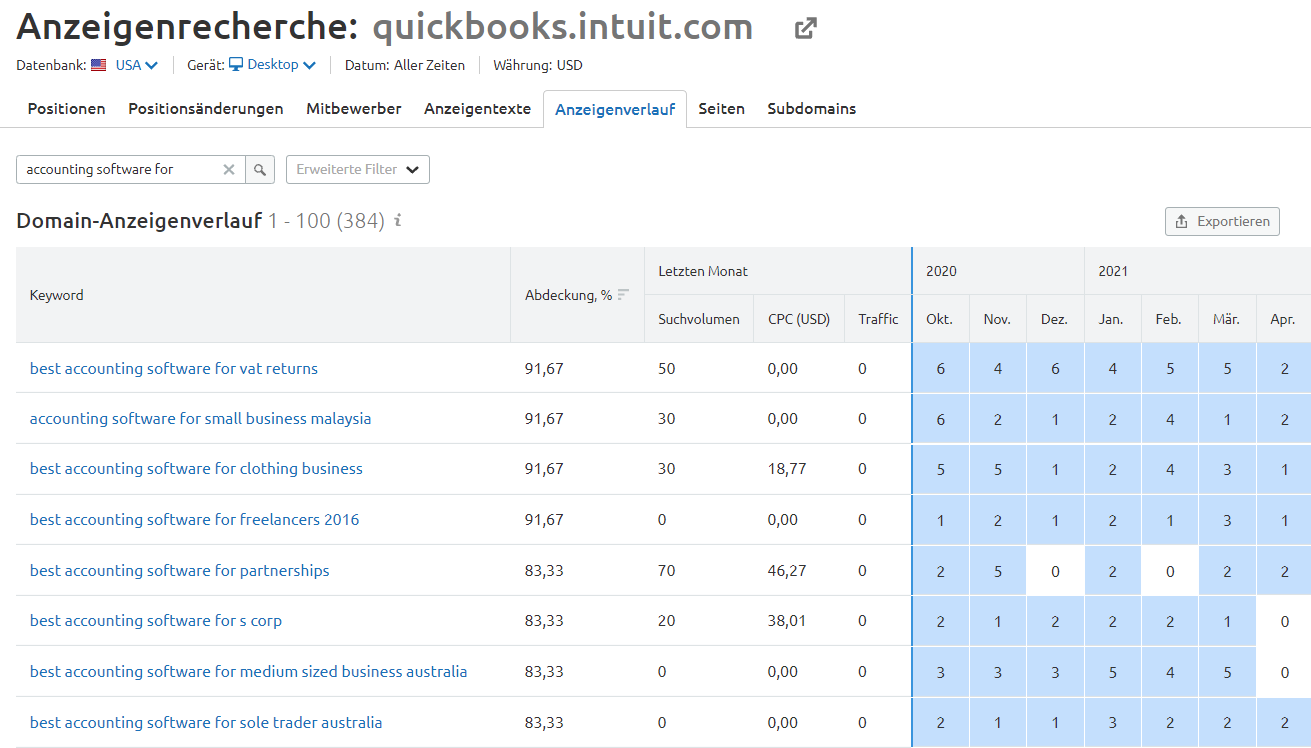Expand the Erweiterte Filter dropdown

pyautogui.click(x=358, y=170)
